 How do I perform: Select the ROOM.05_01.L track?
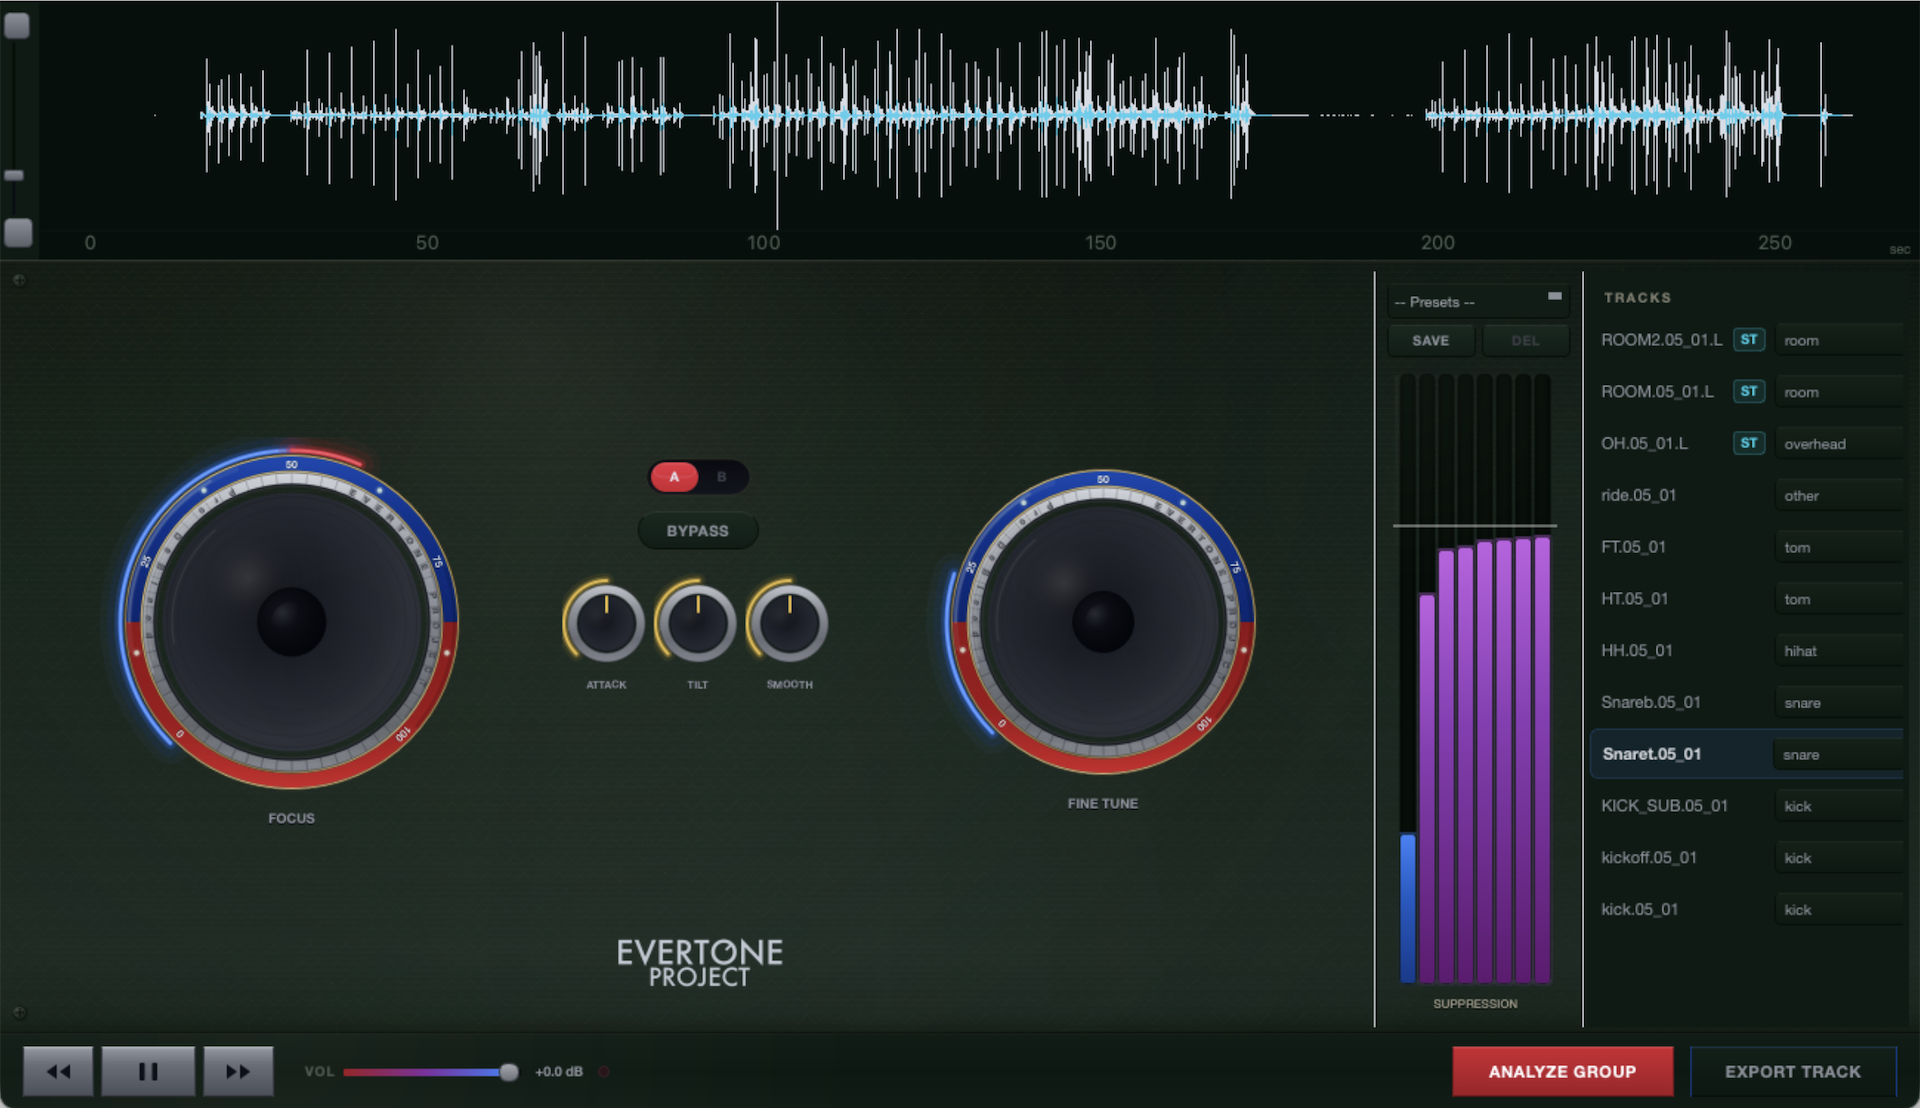point(1657,392)
